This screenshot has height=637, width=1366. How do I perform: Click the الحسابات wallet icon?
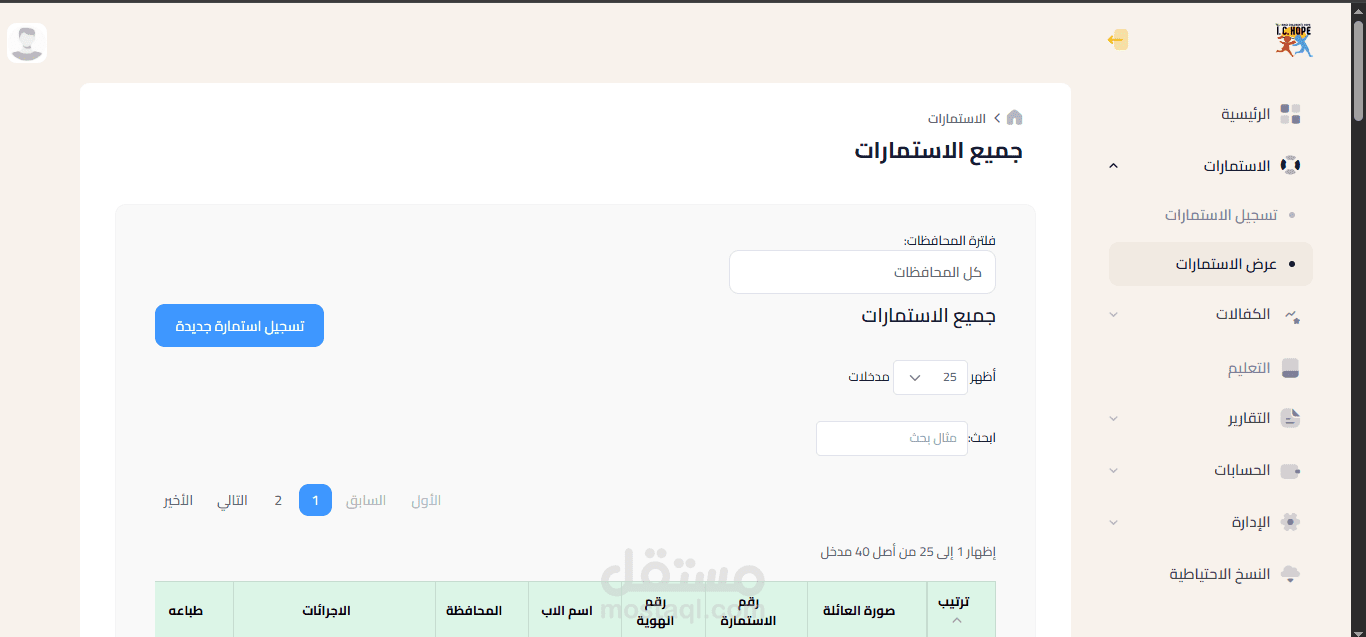click(x=1290, y=470)
